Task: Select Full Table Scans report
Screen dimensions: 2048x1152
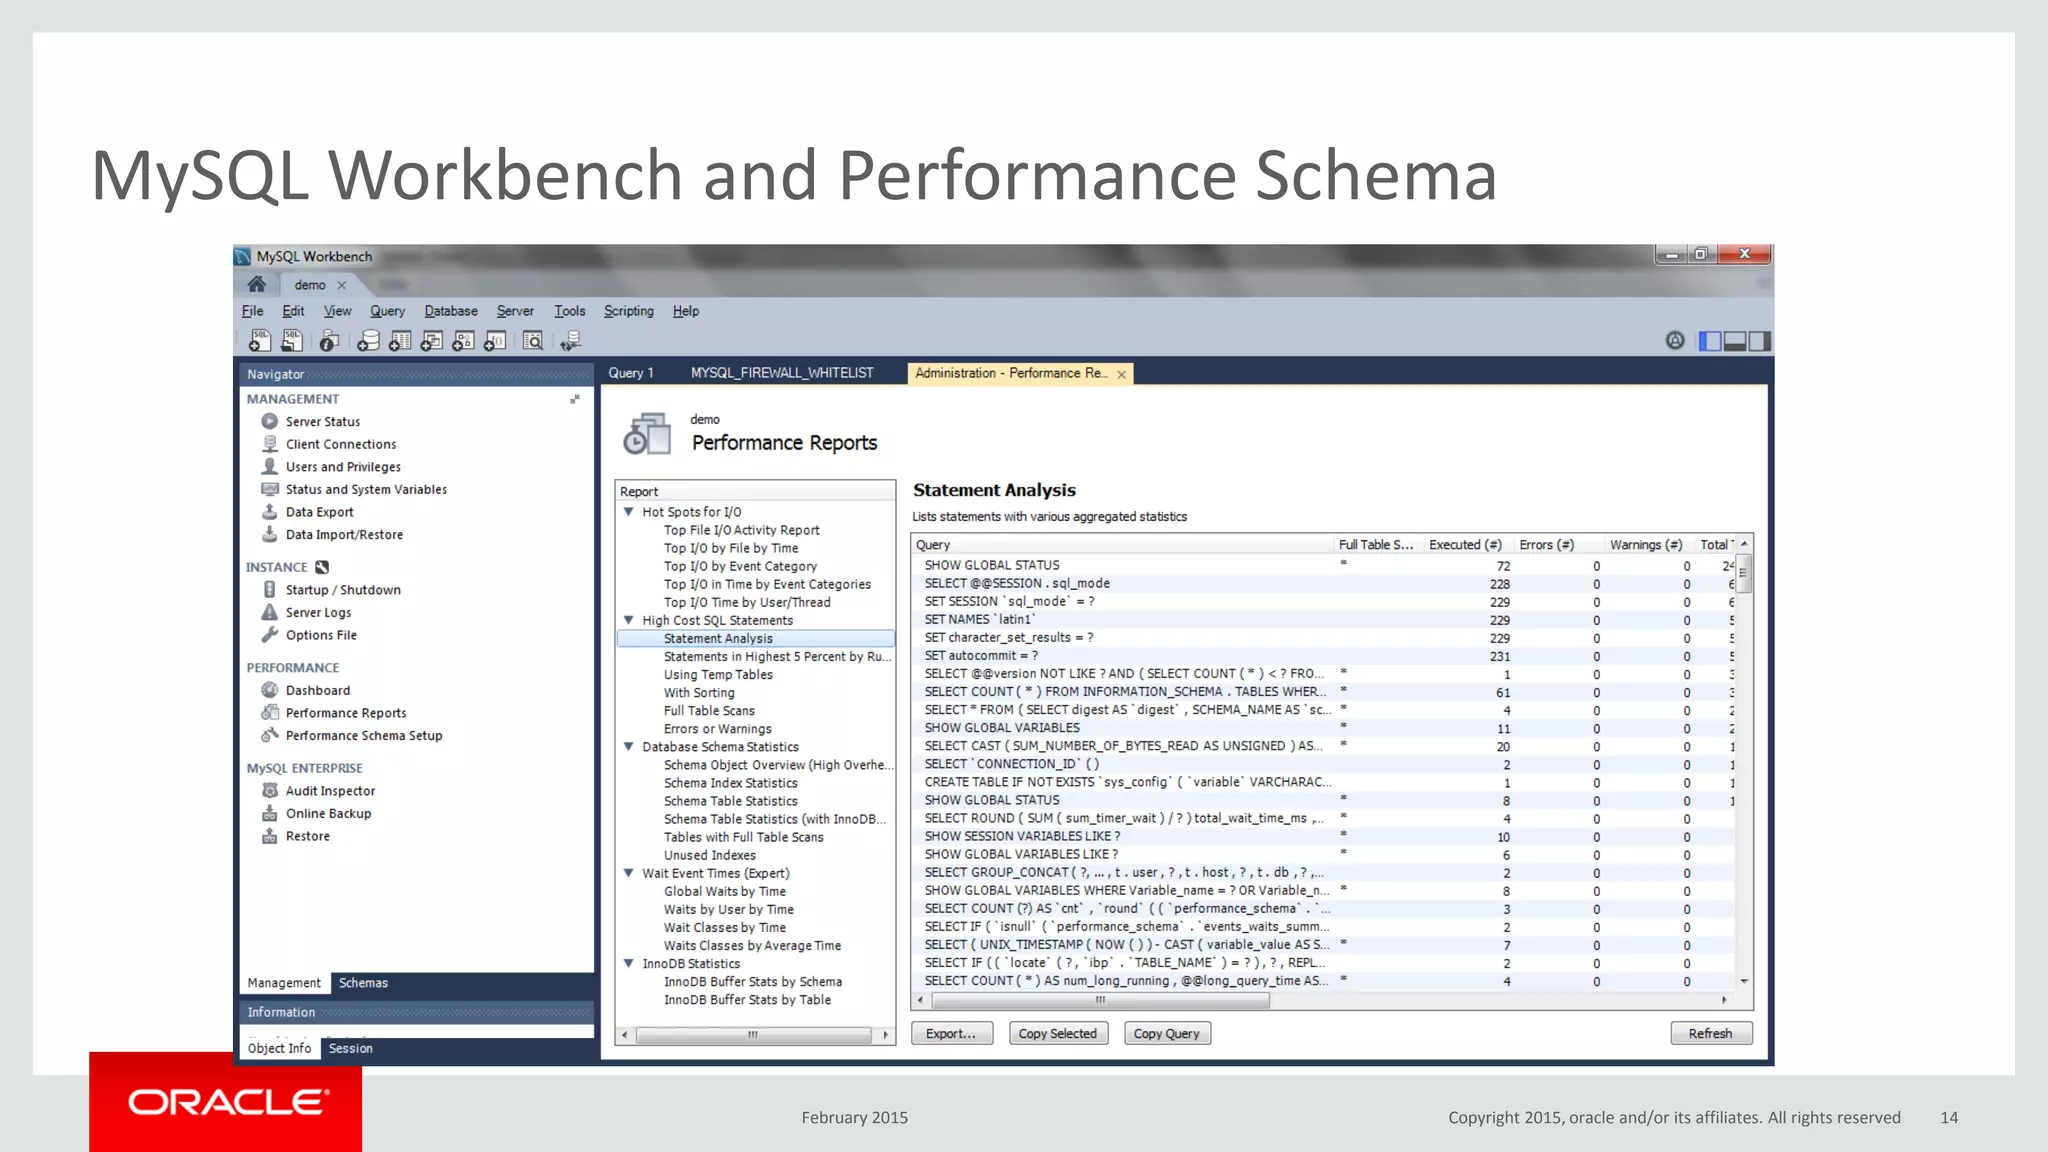Action: [709, 710]
